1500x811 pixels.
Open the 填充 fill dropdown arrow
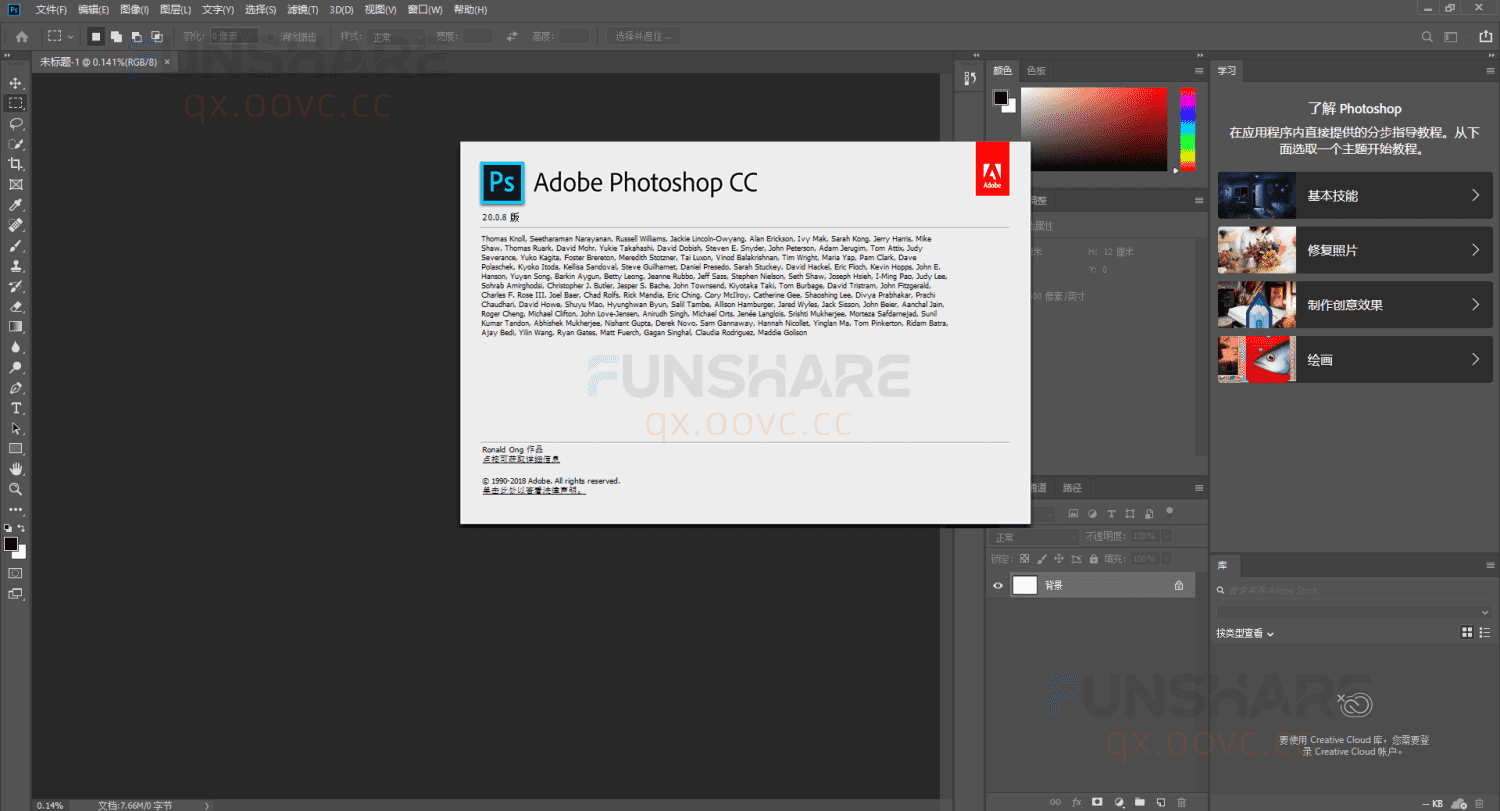coord(1166,559)
